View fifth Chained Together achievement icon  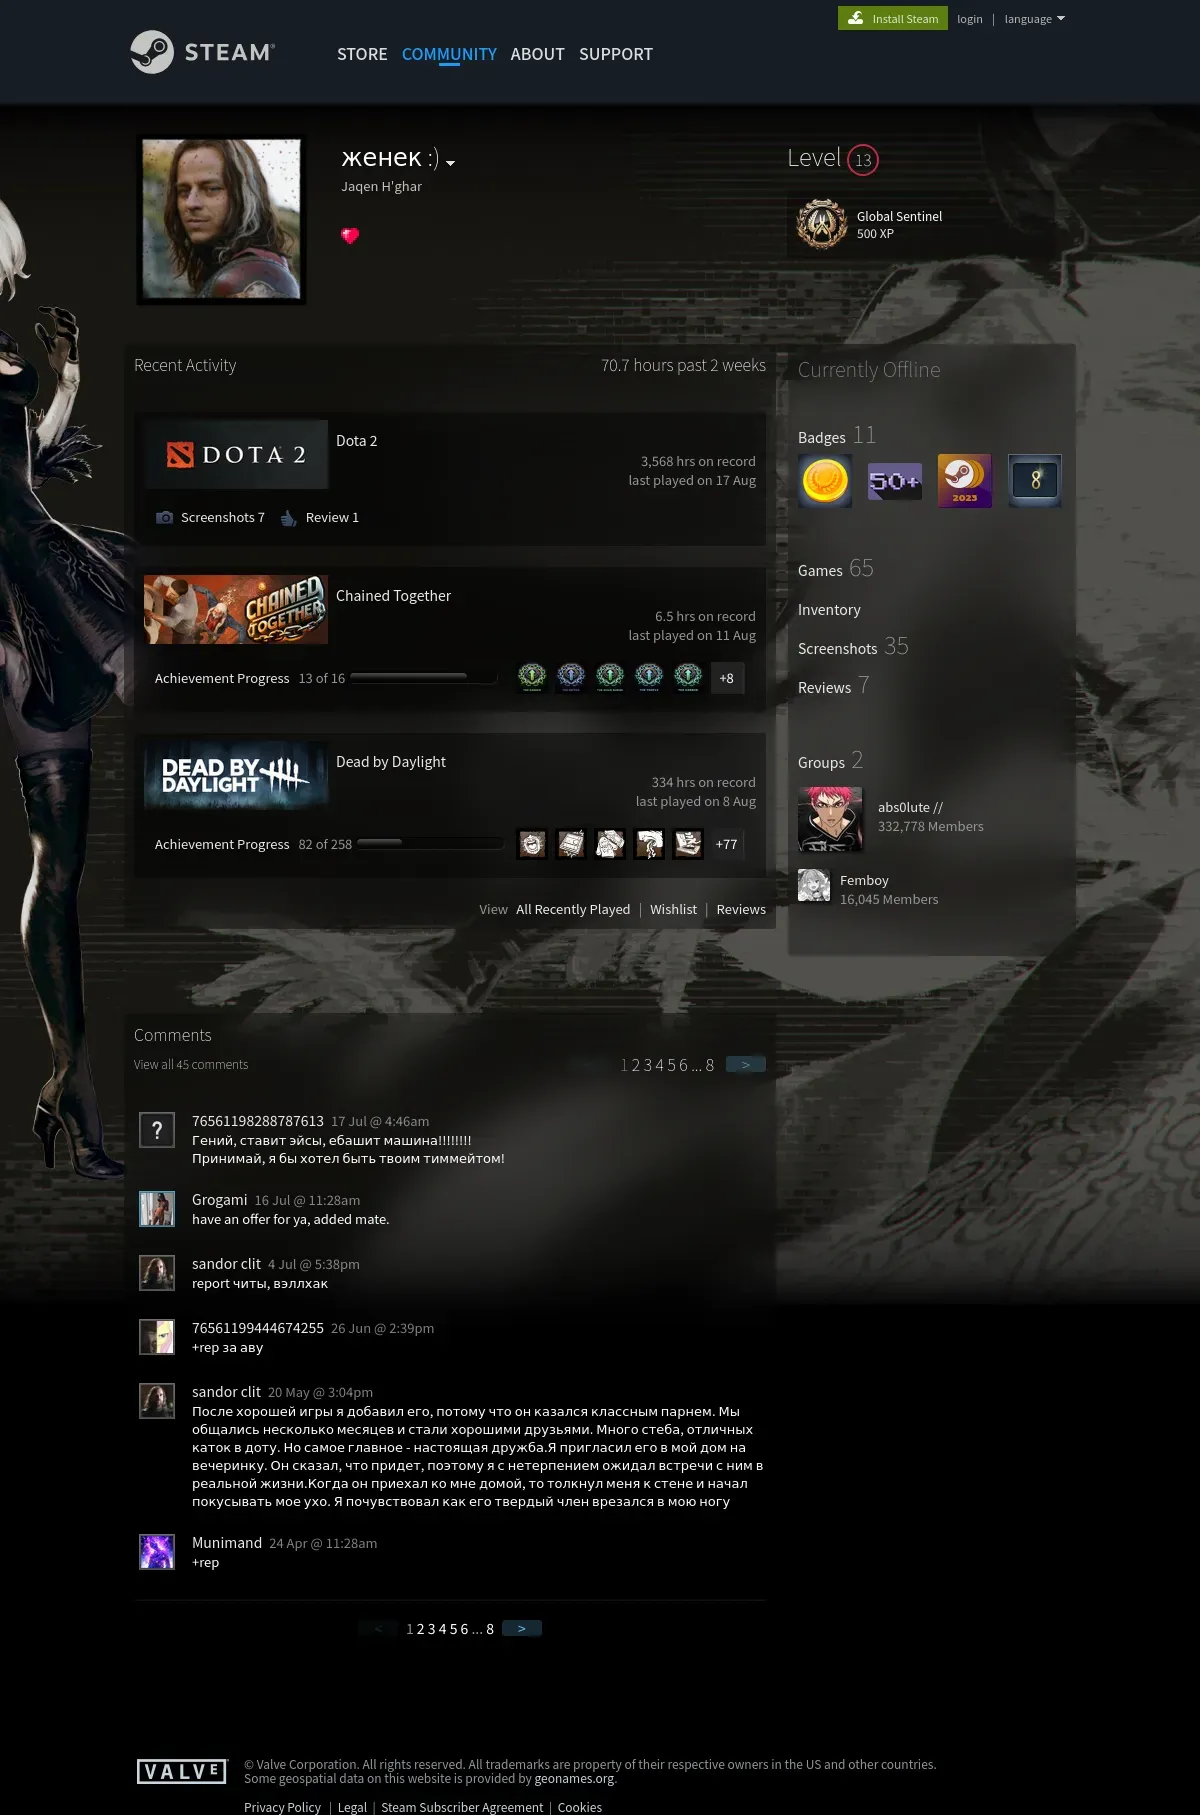pos(688,678)
